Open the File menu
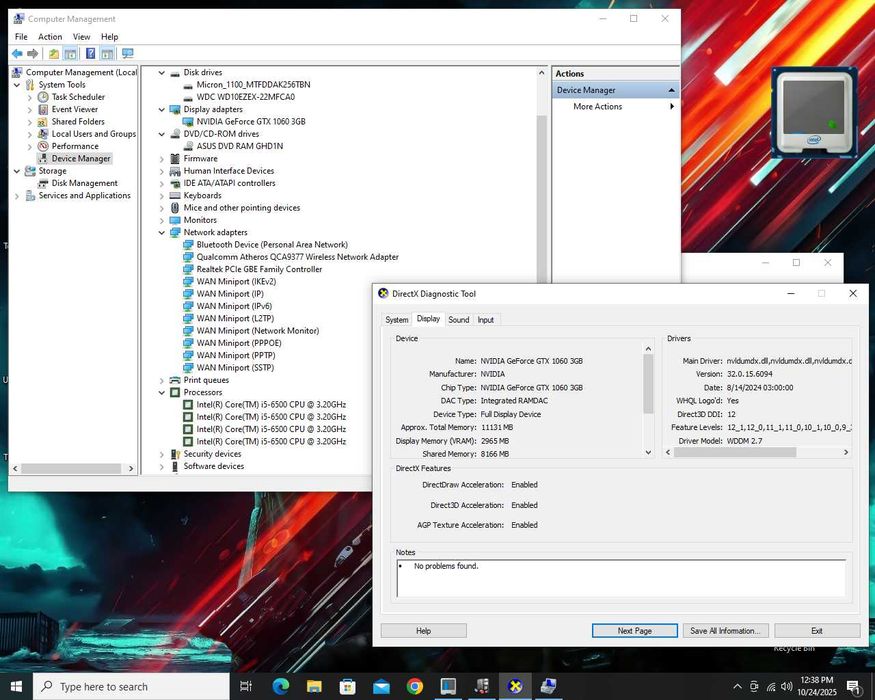875x700 pixels. pos(21,36)
